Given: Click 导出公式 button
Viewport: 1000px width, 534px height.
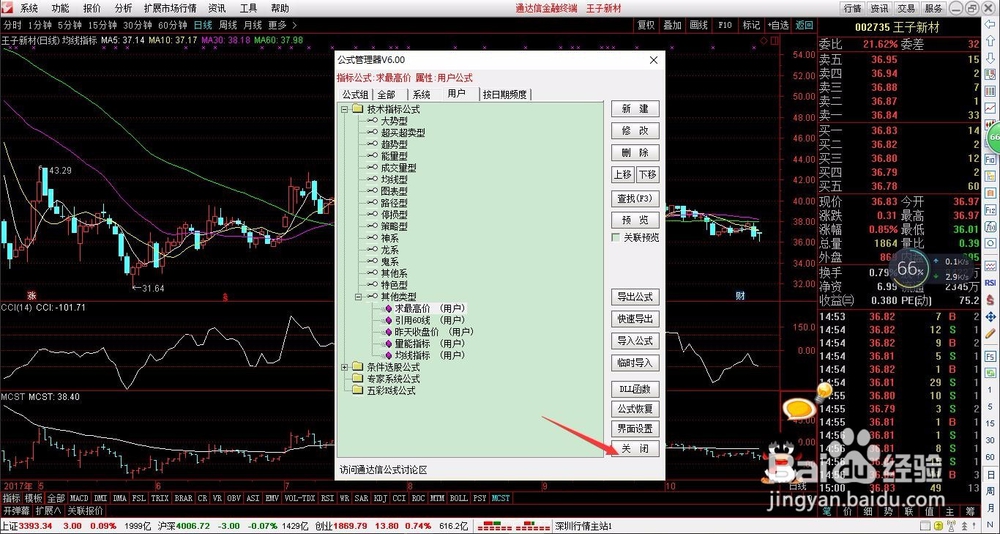Looking at the screenshot, I should click(635, 297).
